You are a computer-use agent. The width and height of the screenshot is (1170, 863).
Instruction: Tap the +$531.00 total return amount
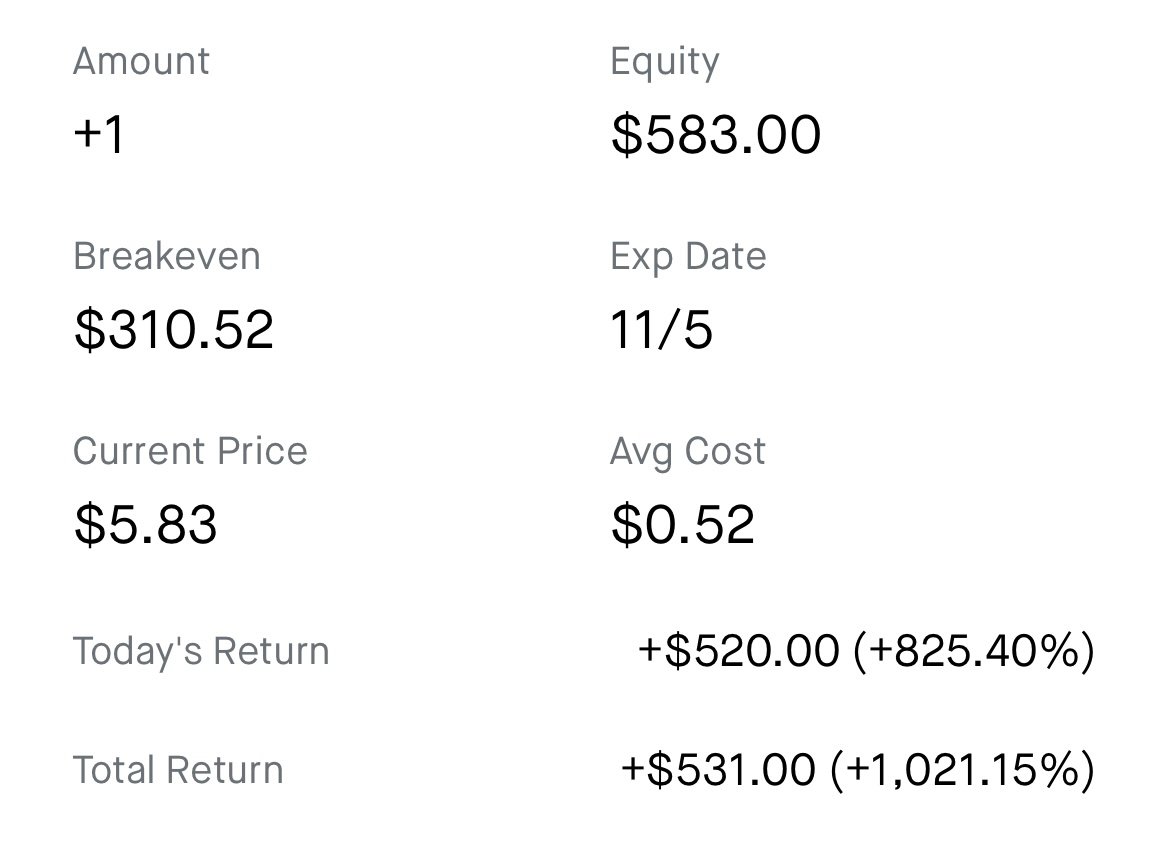tap(718, 770)
